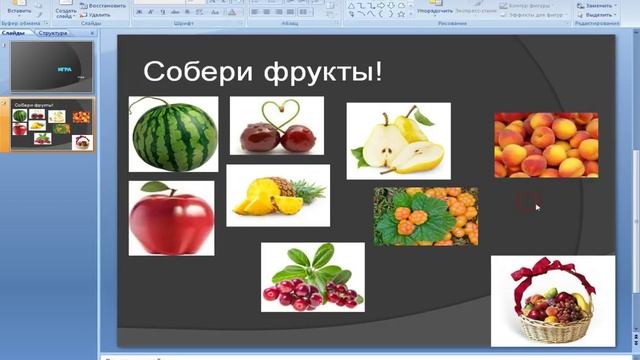Open the Упорядочить arrange menu
Image resolution: width=640 pixels, height=360 pixels.
coord(435,9)
